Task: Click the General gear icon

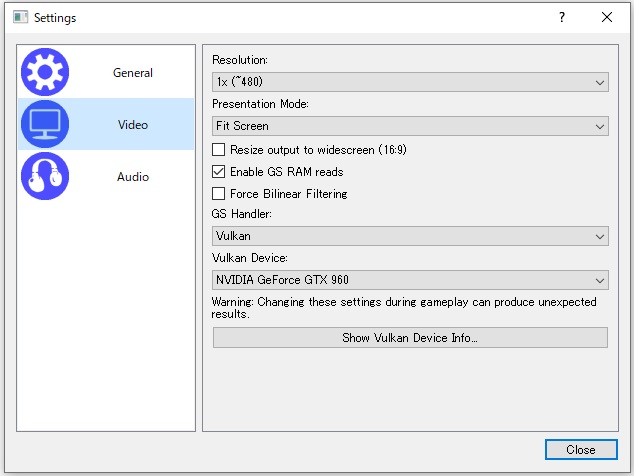Action: pos(45,73)
